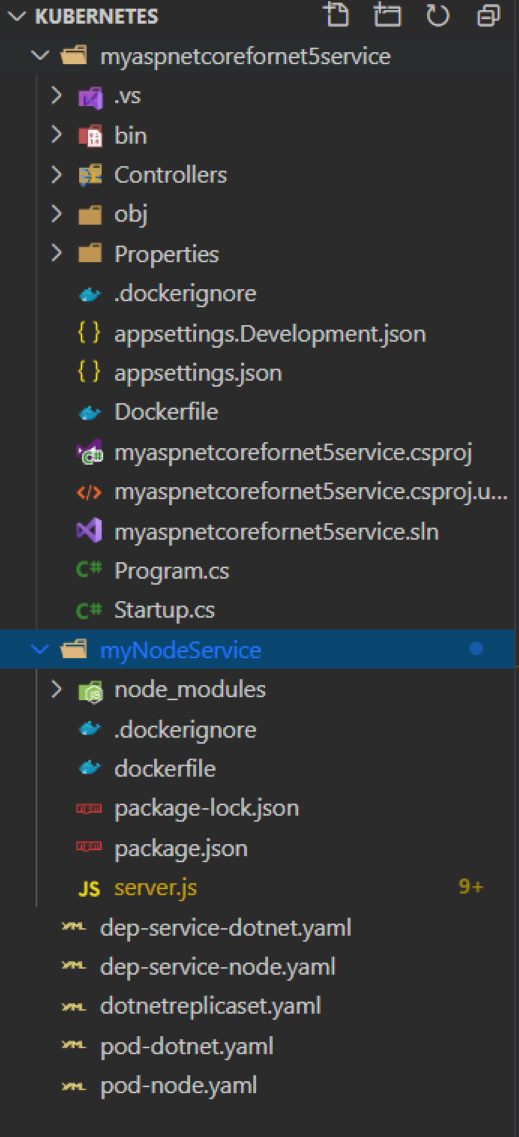Expand the node_modules folder chevron
The width and height of the screenshot is (519, 1137).
[x=57, y=690]
